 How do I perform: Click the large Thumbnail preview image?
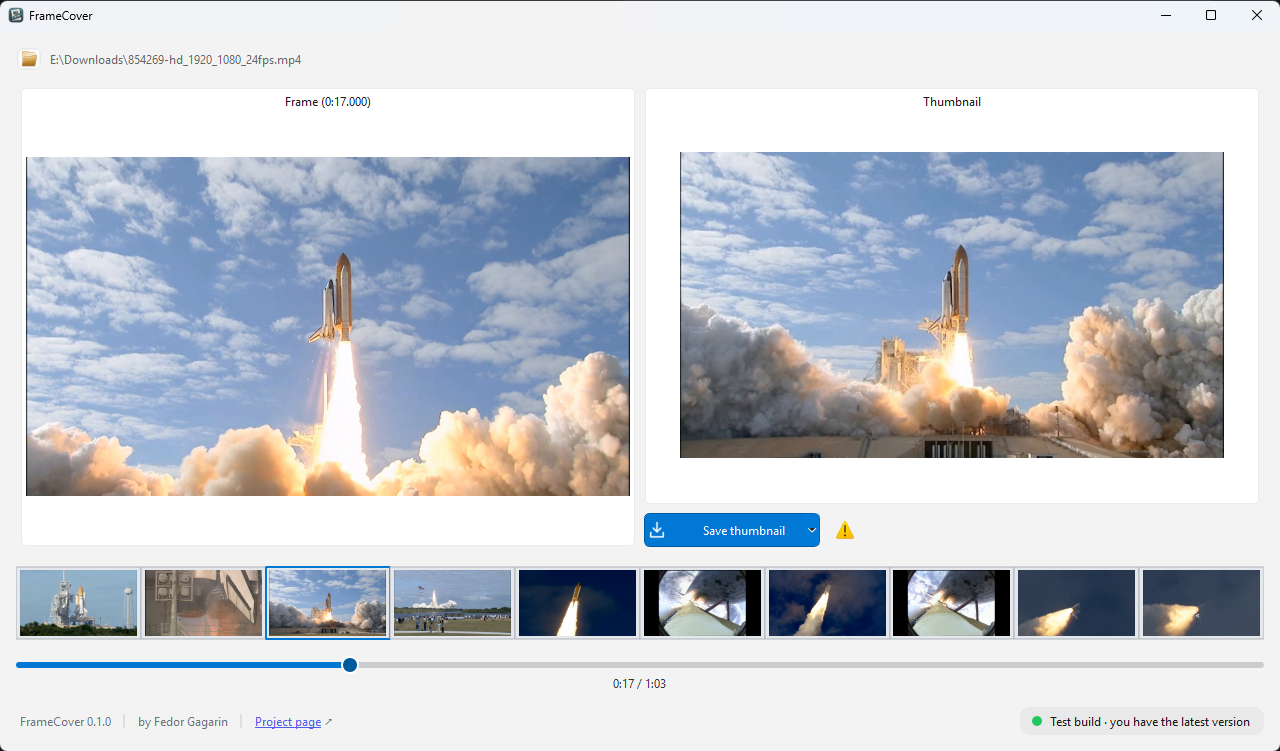pos(952,305)
